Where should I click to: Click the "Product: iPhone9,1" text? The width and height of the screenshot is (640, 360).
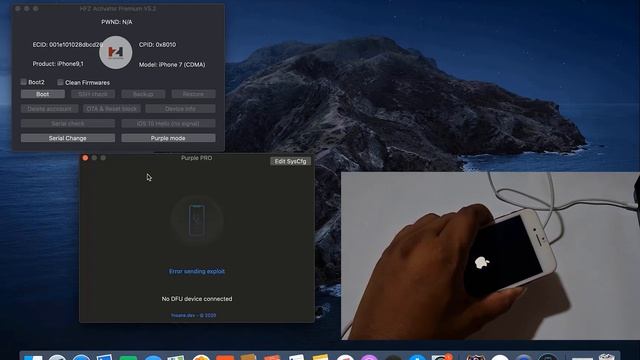58,64
